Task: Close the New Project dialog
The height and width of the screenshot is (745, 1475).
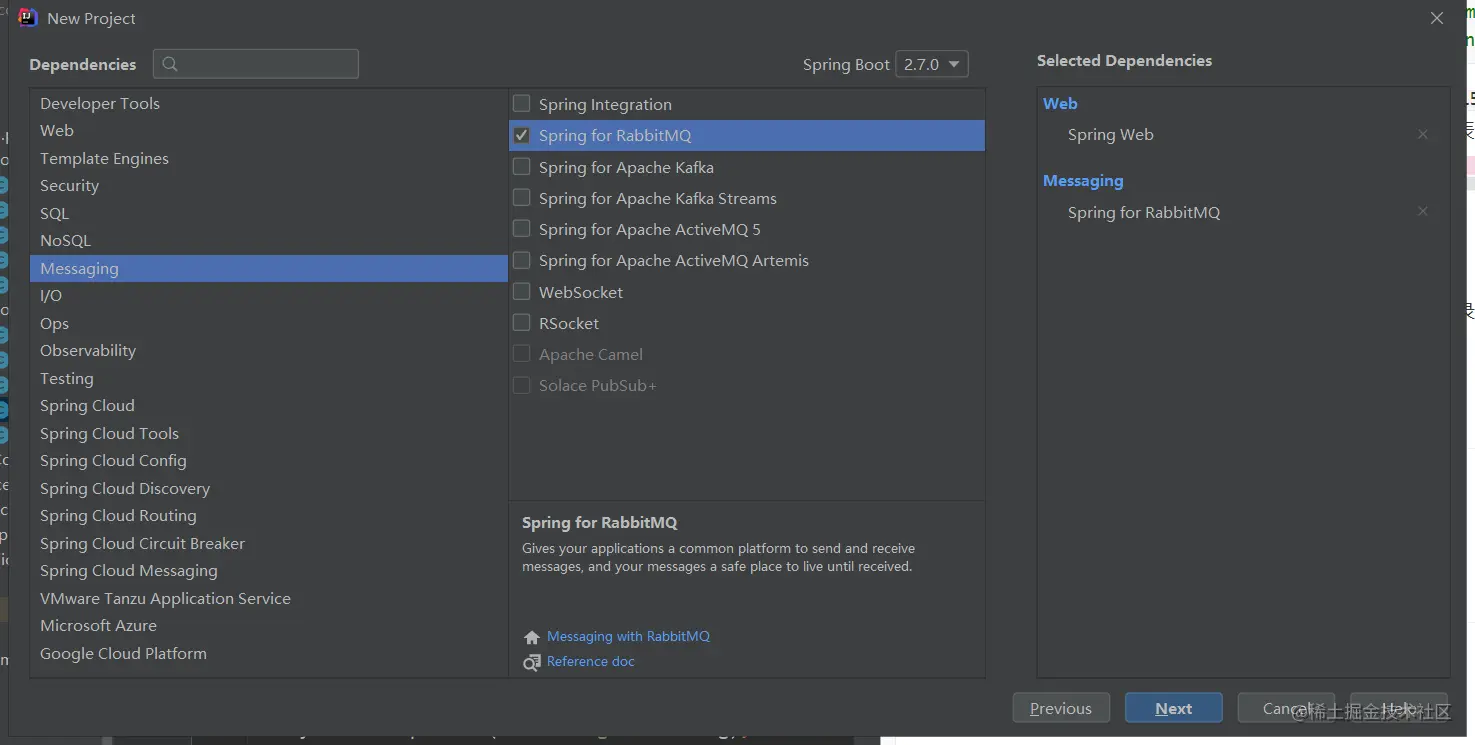Action: click(x=1437, y=18)
